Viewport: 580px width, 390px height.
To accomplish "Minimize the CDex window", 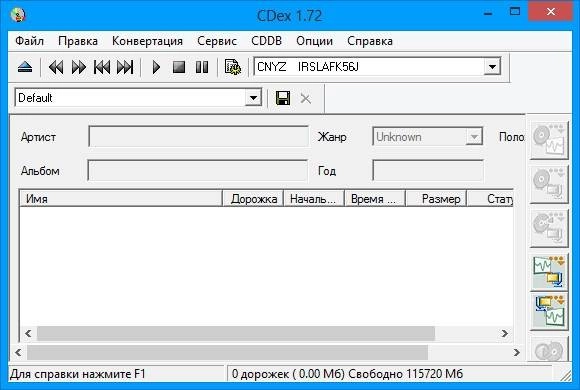I will click(488, 14).
